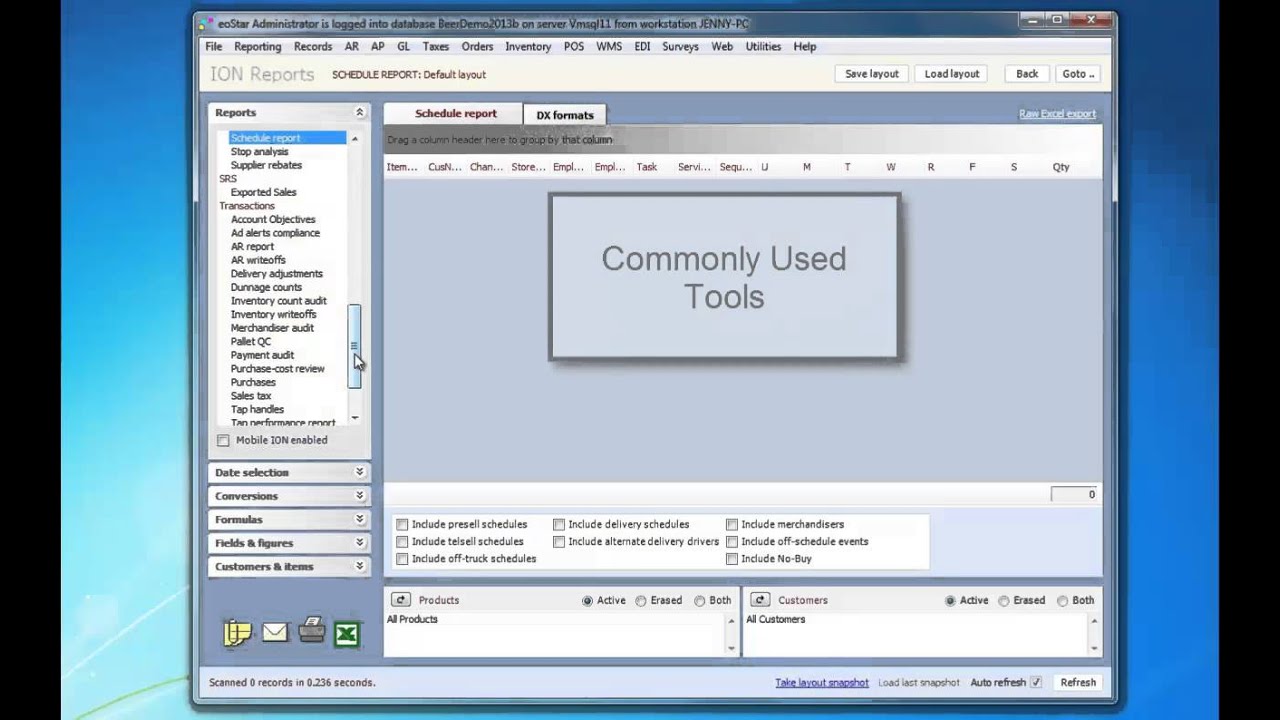
Task: Check Include delivery schedules
Action: click(x=559, y=524)
